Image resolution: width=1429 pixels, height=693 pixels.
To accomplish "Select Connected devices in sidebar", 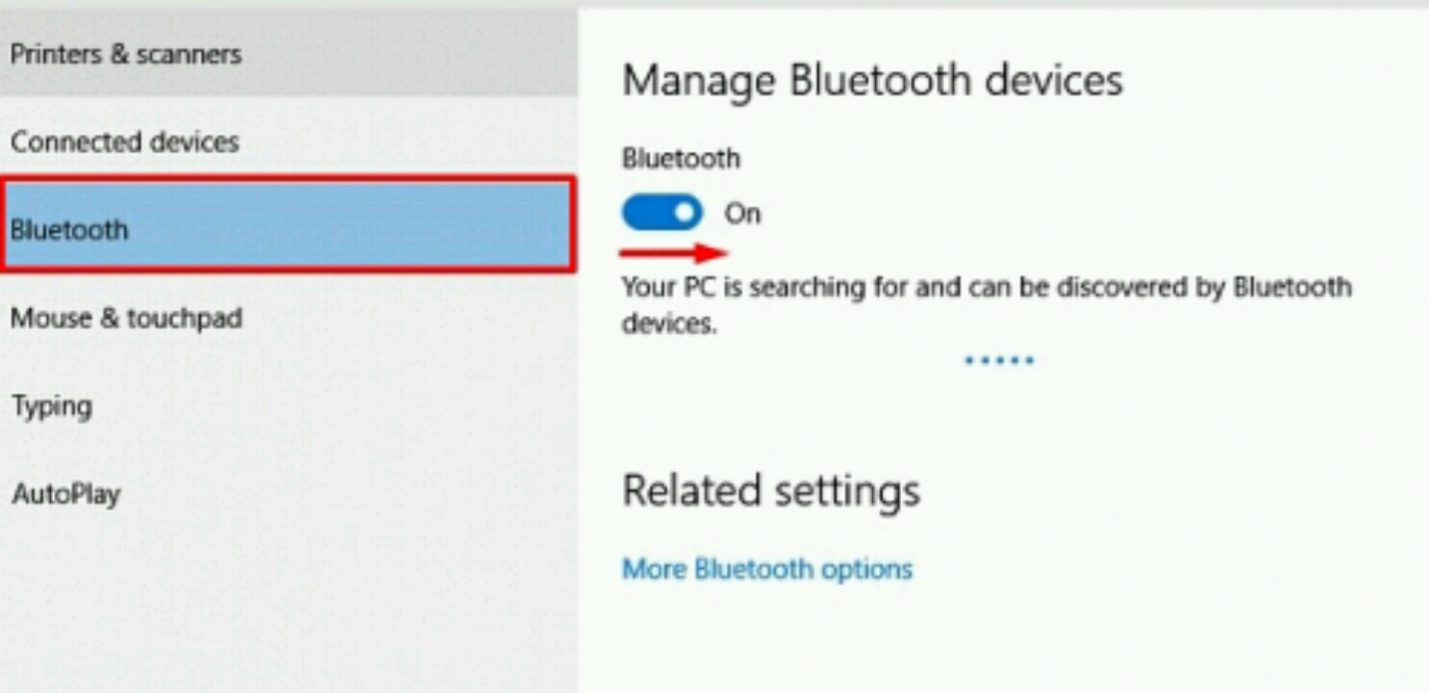I will pyautogui.click(x=288, y=141).
